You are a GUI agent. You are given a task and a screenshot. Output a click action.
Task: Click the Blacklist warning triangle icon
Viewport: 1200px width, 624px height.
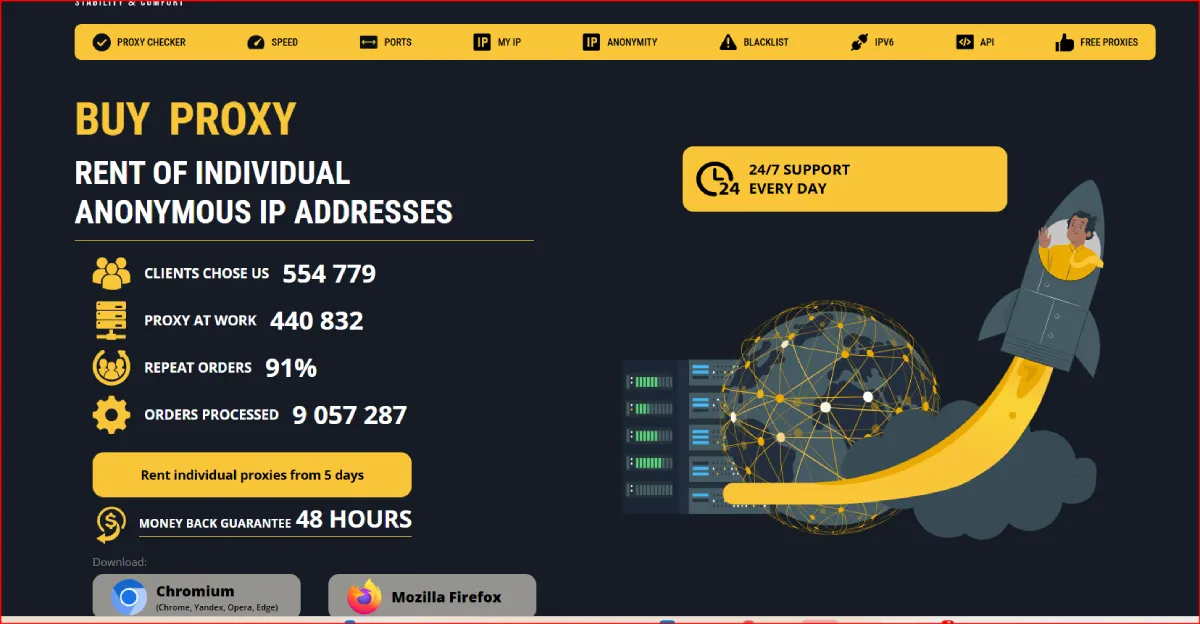tap(728, 42)
